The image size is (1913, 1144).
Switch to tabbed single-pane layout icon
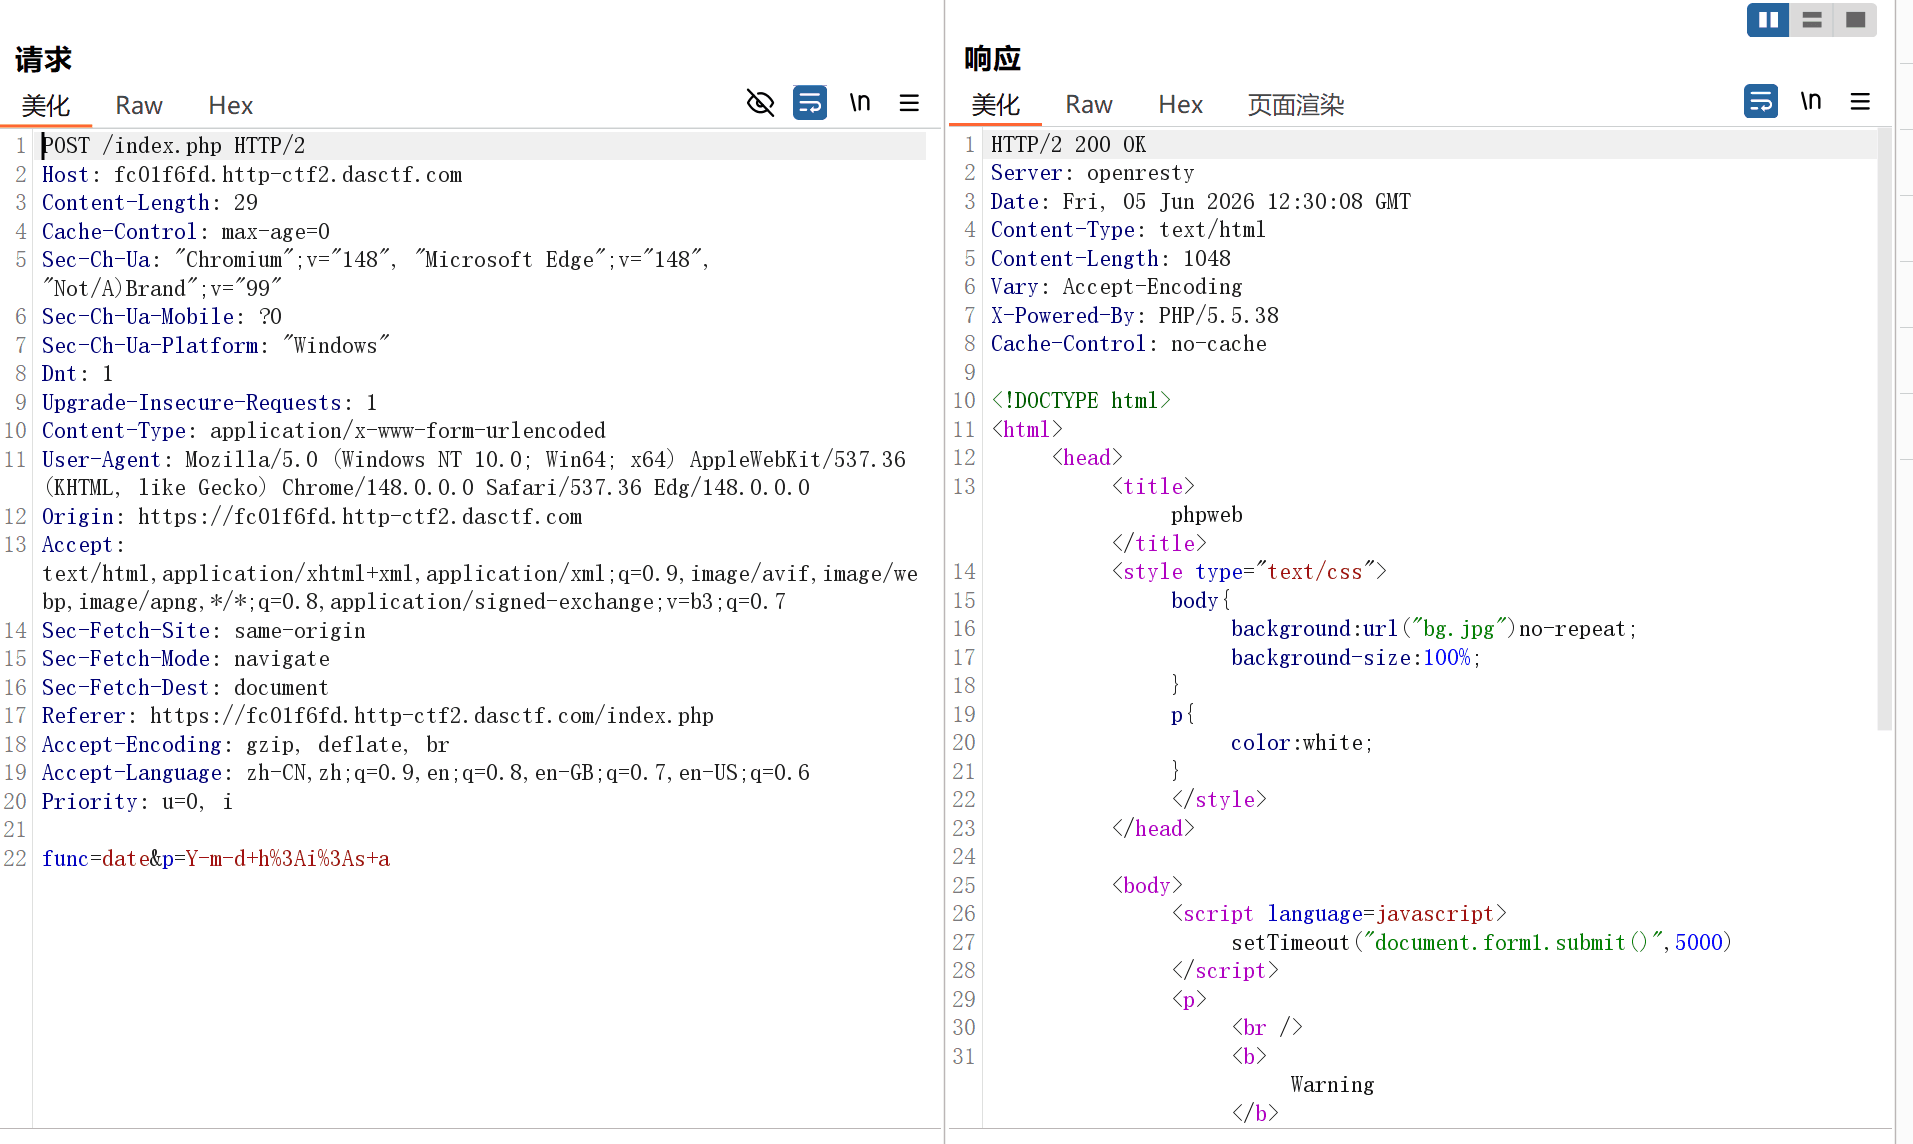[1855, 20]
